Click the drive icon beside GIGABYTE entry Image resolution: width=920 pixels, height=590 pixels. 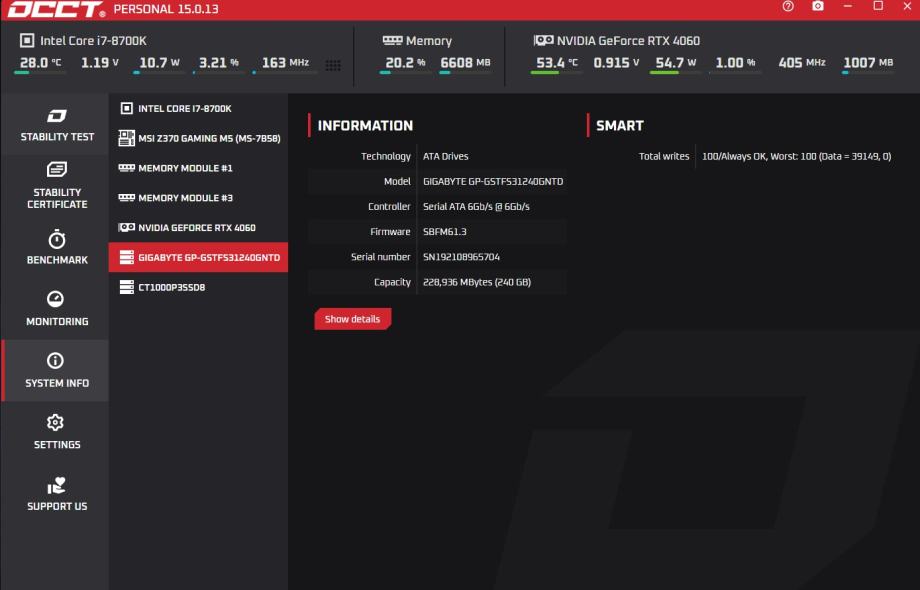point(126,257)
